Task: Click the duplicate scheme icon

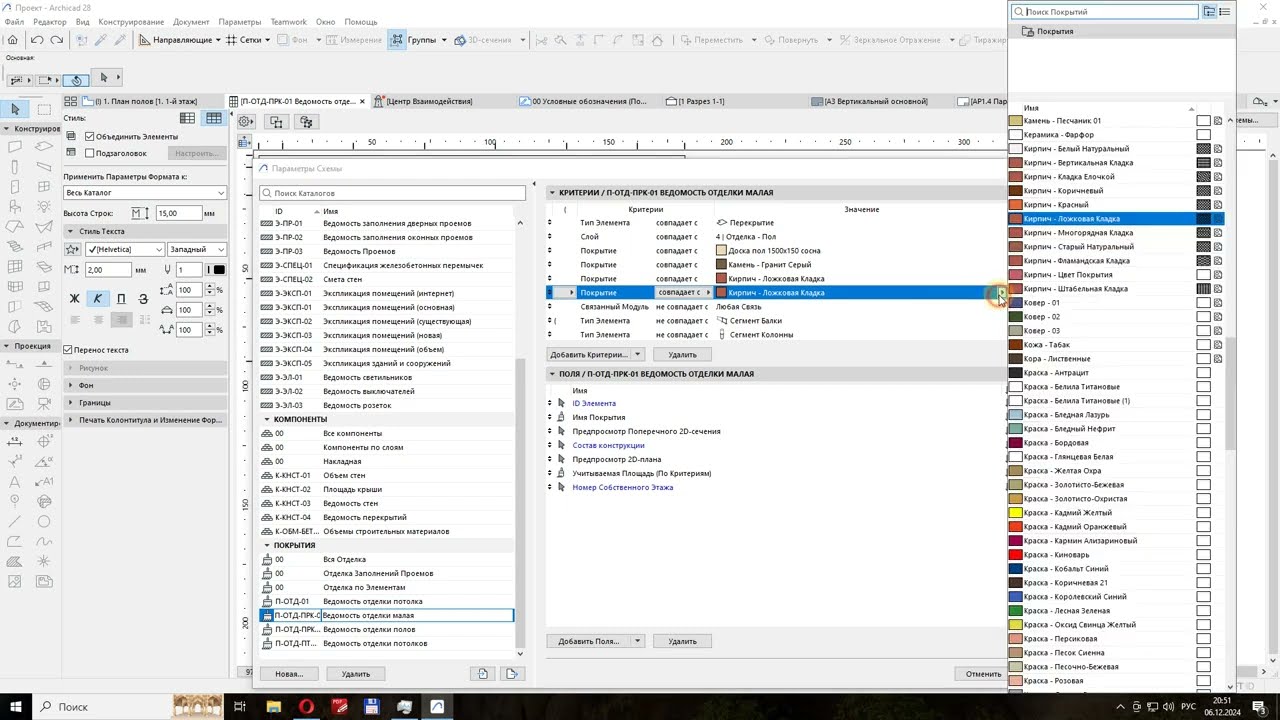Action: (483, 674)
